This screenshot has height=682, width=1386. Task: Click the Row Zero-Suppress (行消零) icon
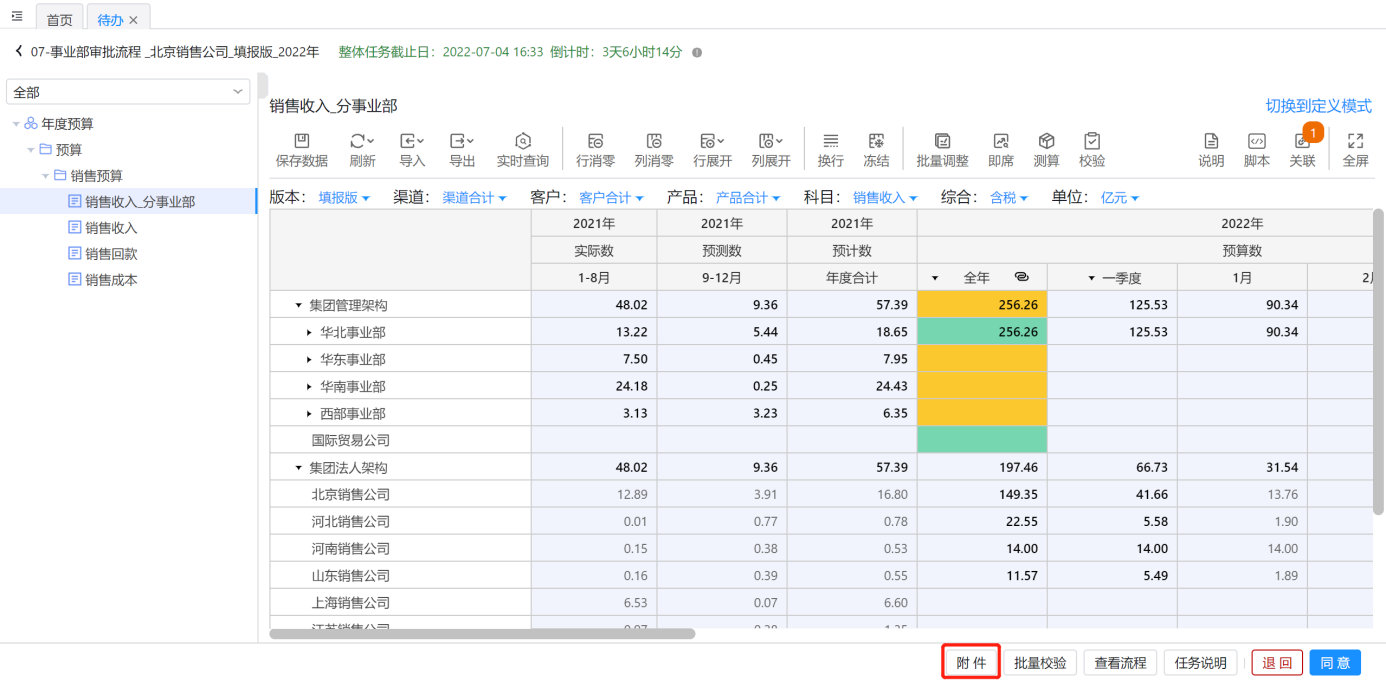(595, 142)
